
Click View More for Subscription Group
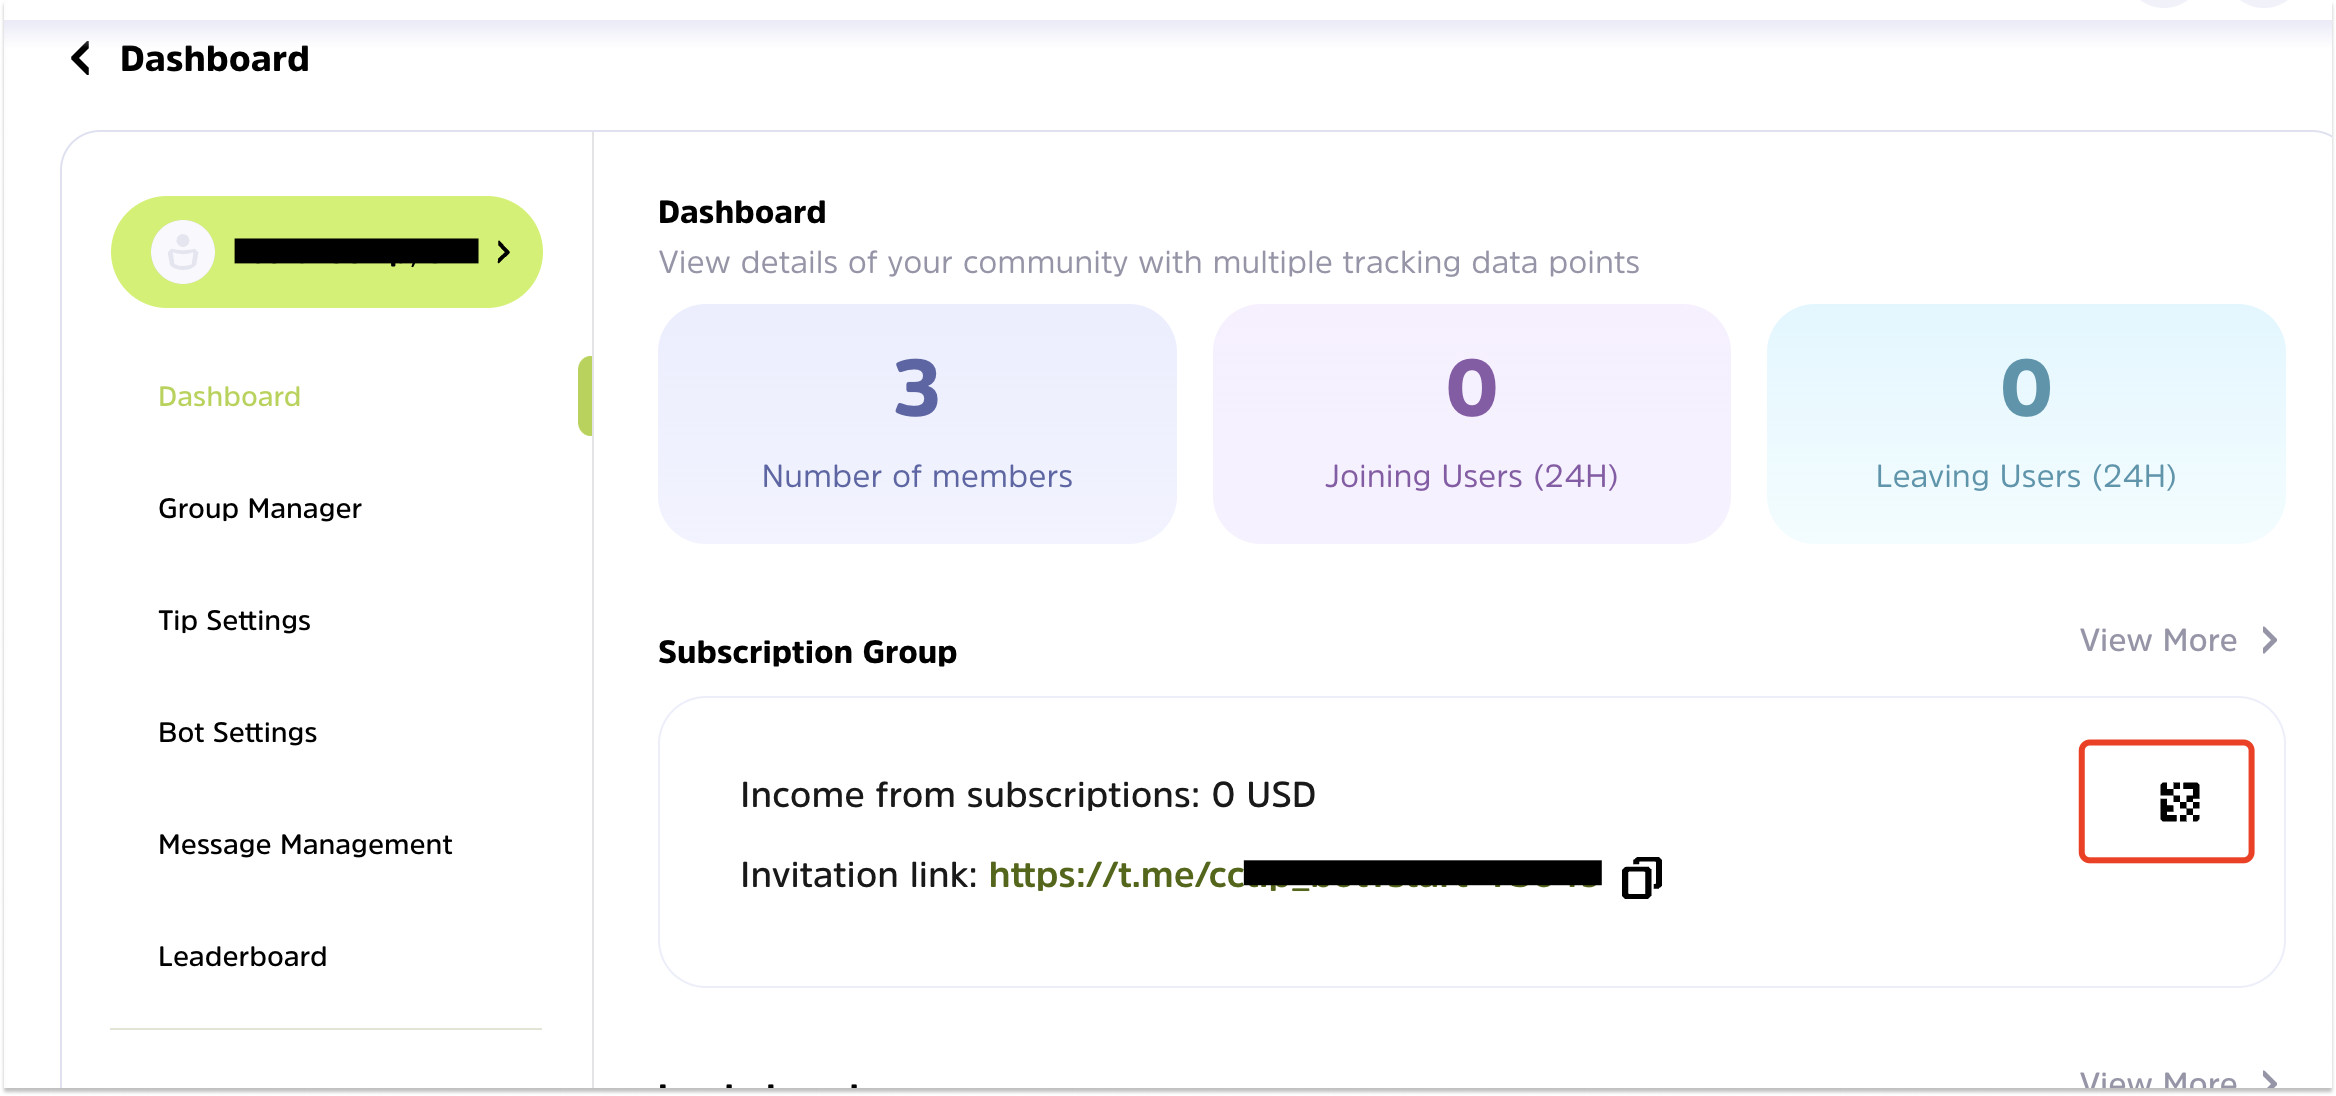[x=2158, y=640]
